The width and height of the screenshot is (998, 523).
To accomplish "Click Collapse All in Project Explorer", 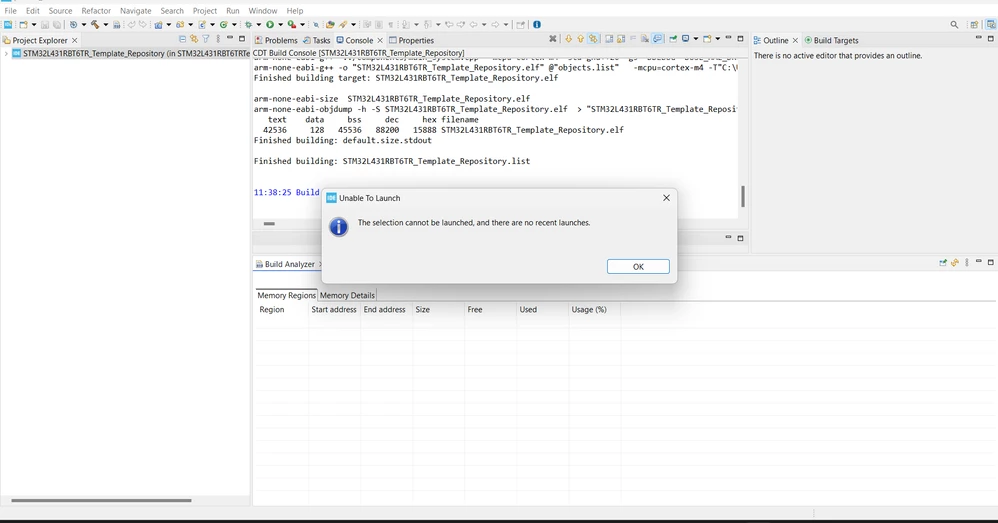I will tap(182, 39).
